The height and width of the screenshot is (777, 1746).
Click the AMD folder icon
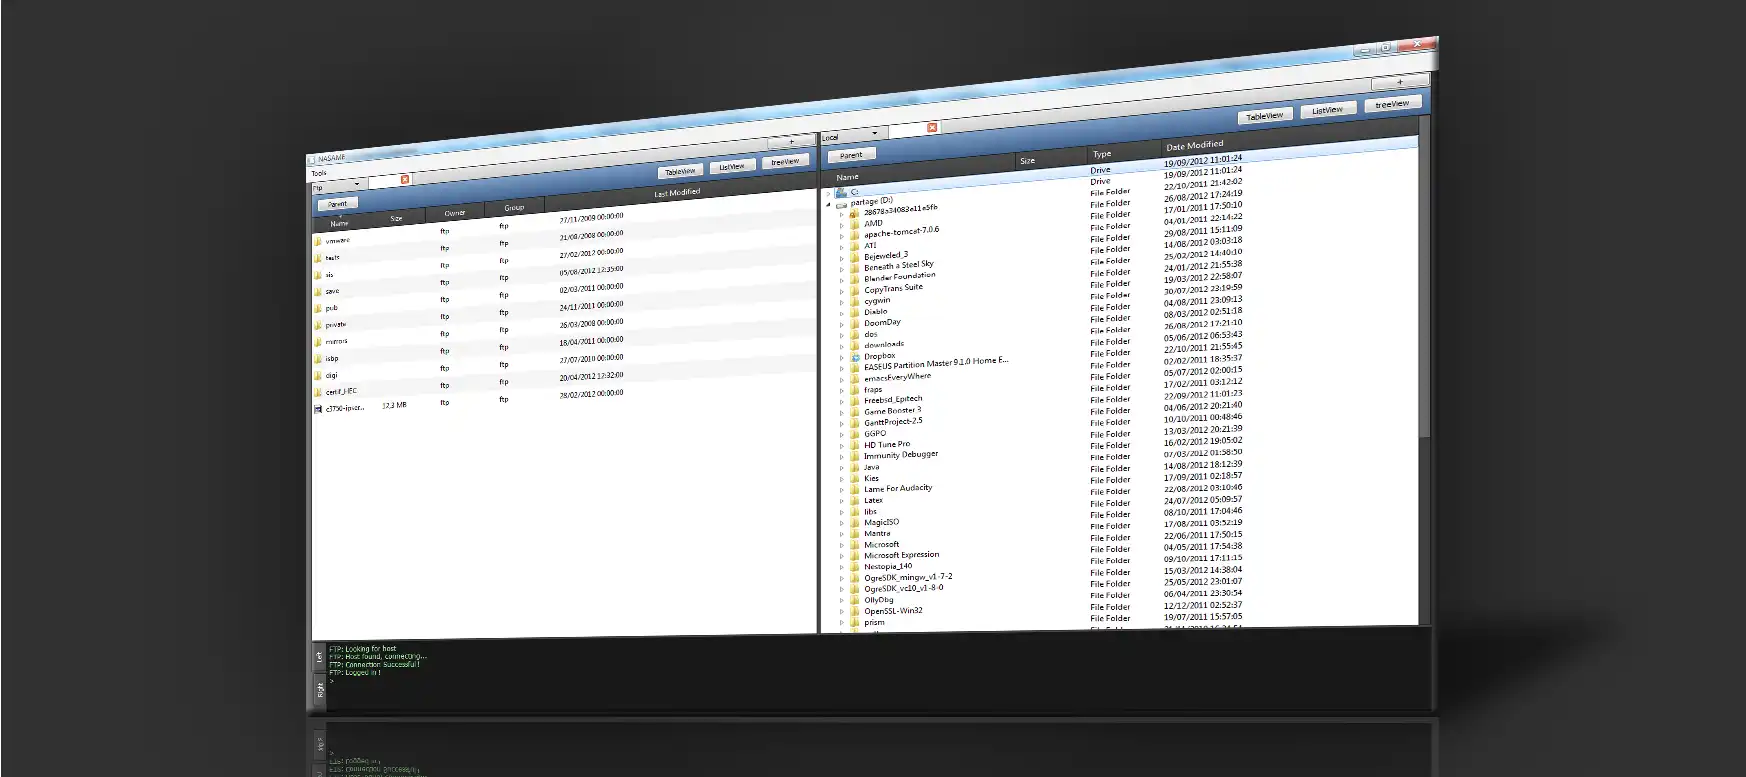(x=855, y=225)
